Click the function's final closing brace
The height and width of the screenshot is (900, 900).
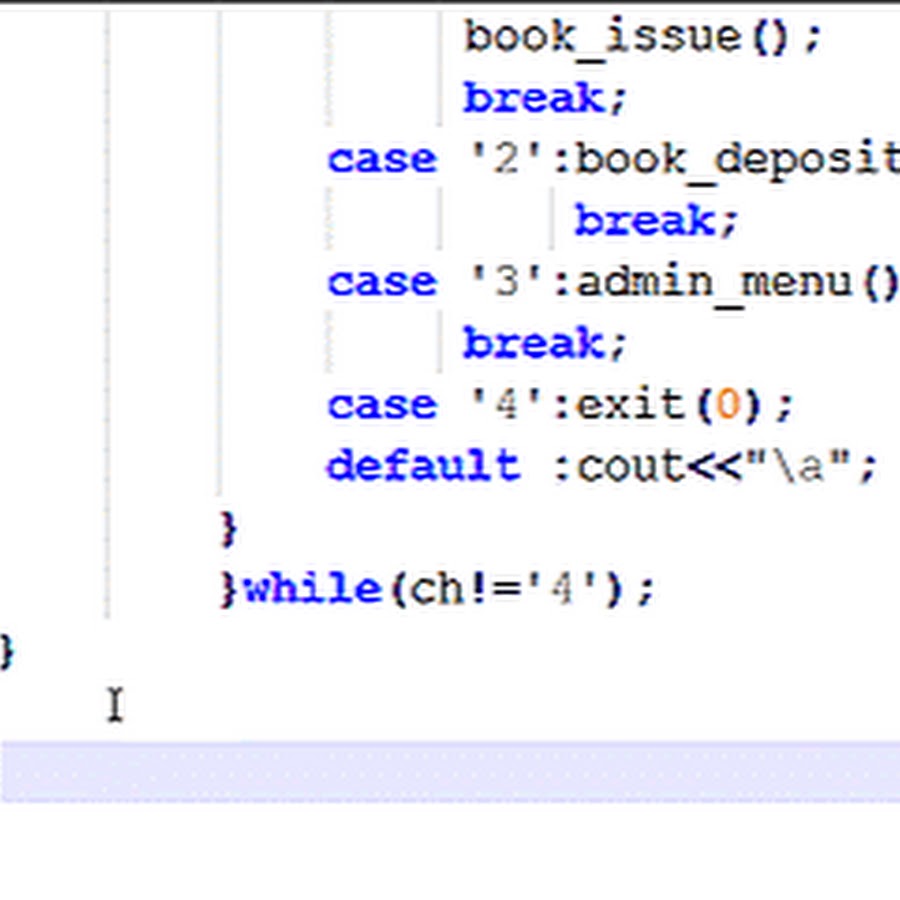(x=7, y=652)
